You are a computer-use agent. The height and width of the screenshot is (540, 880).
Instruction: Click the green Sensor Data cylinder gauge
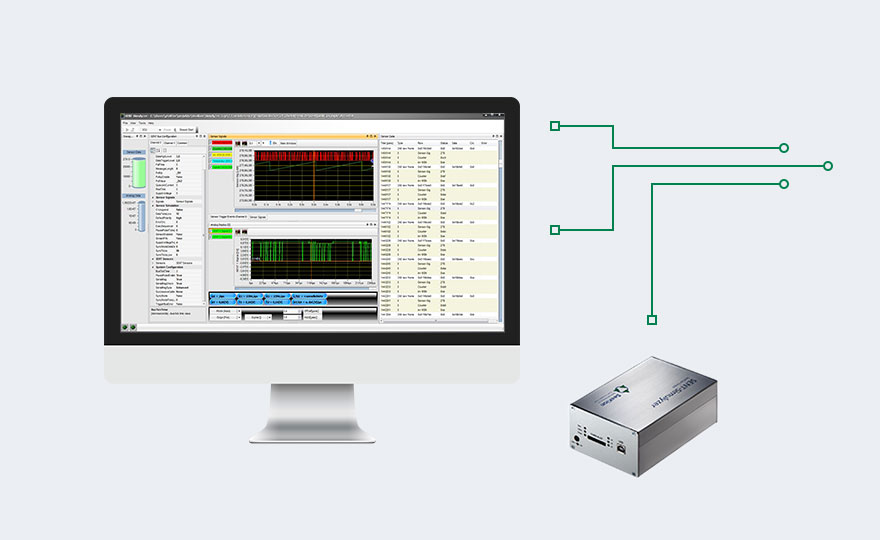(139, 173)
